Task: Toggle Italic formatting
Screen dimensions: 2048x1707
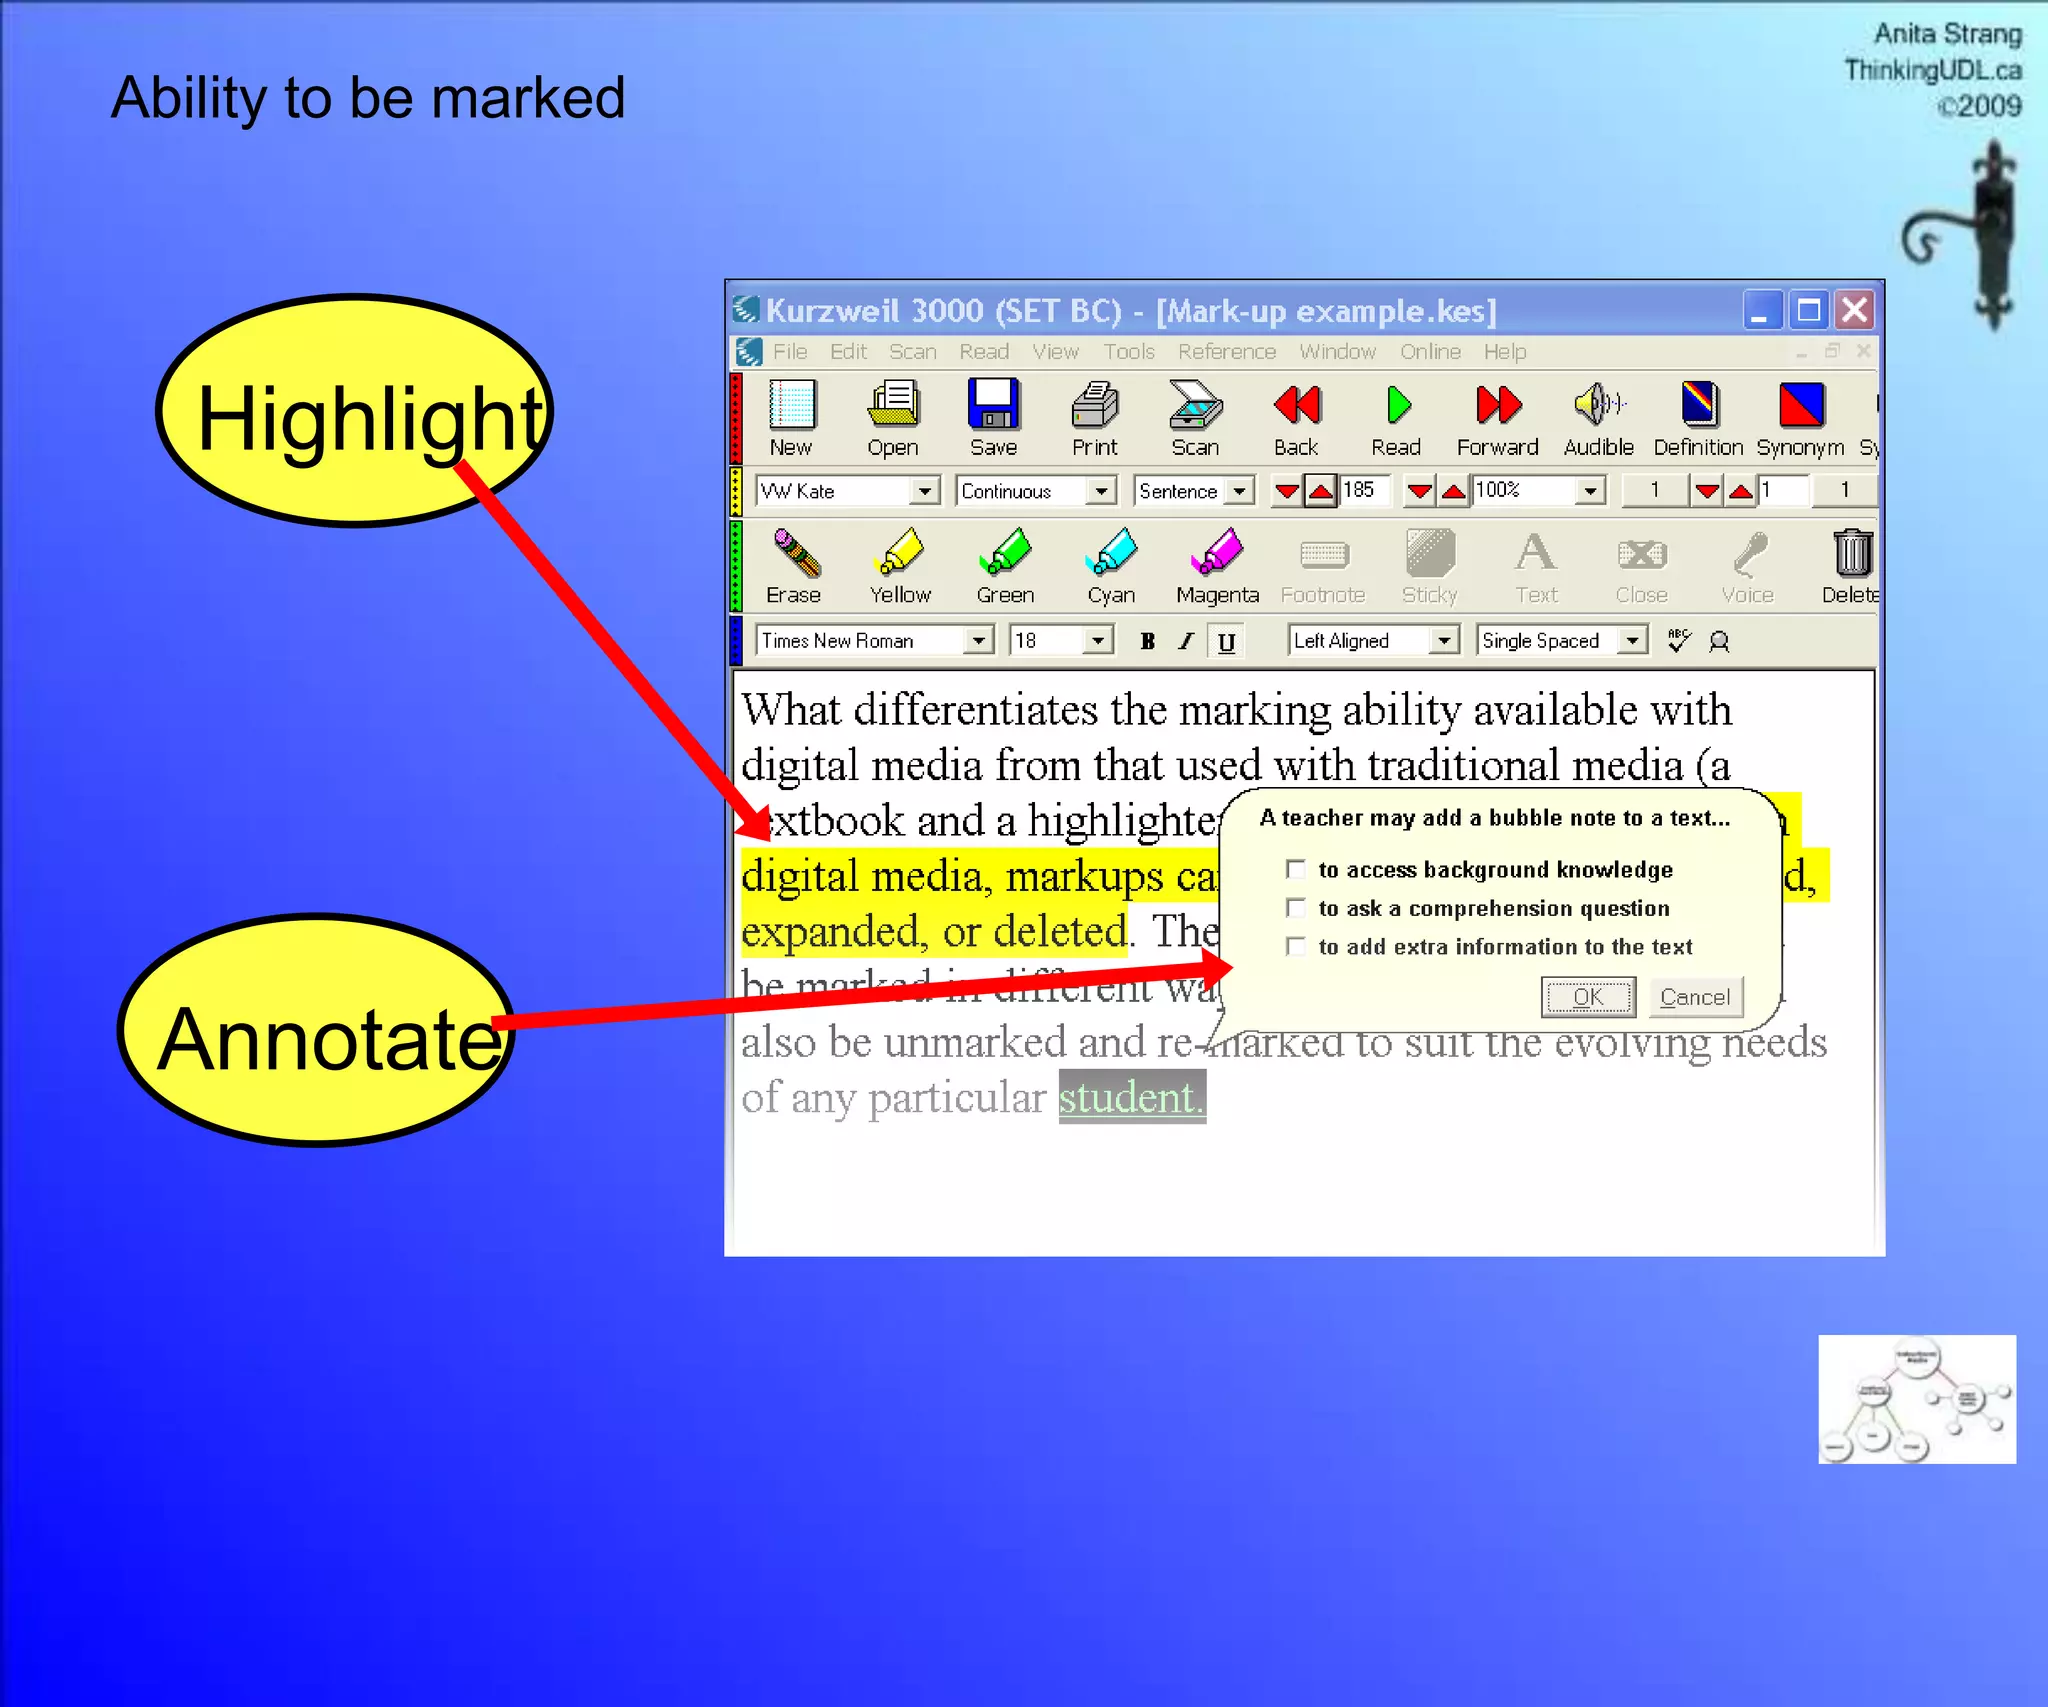Action: [x=1187, y=641]
